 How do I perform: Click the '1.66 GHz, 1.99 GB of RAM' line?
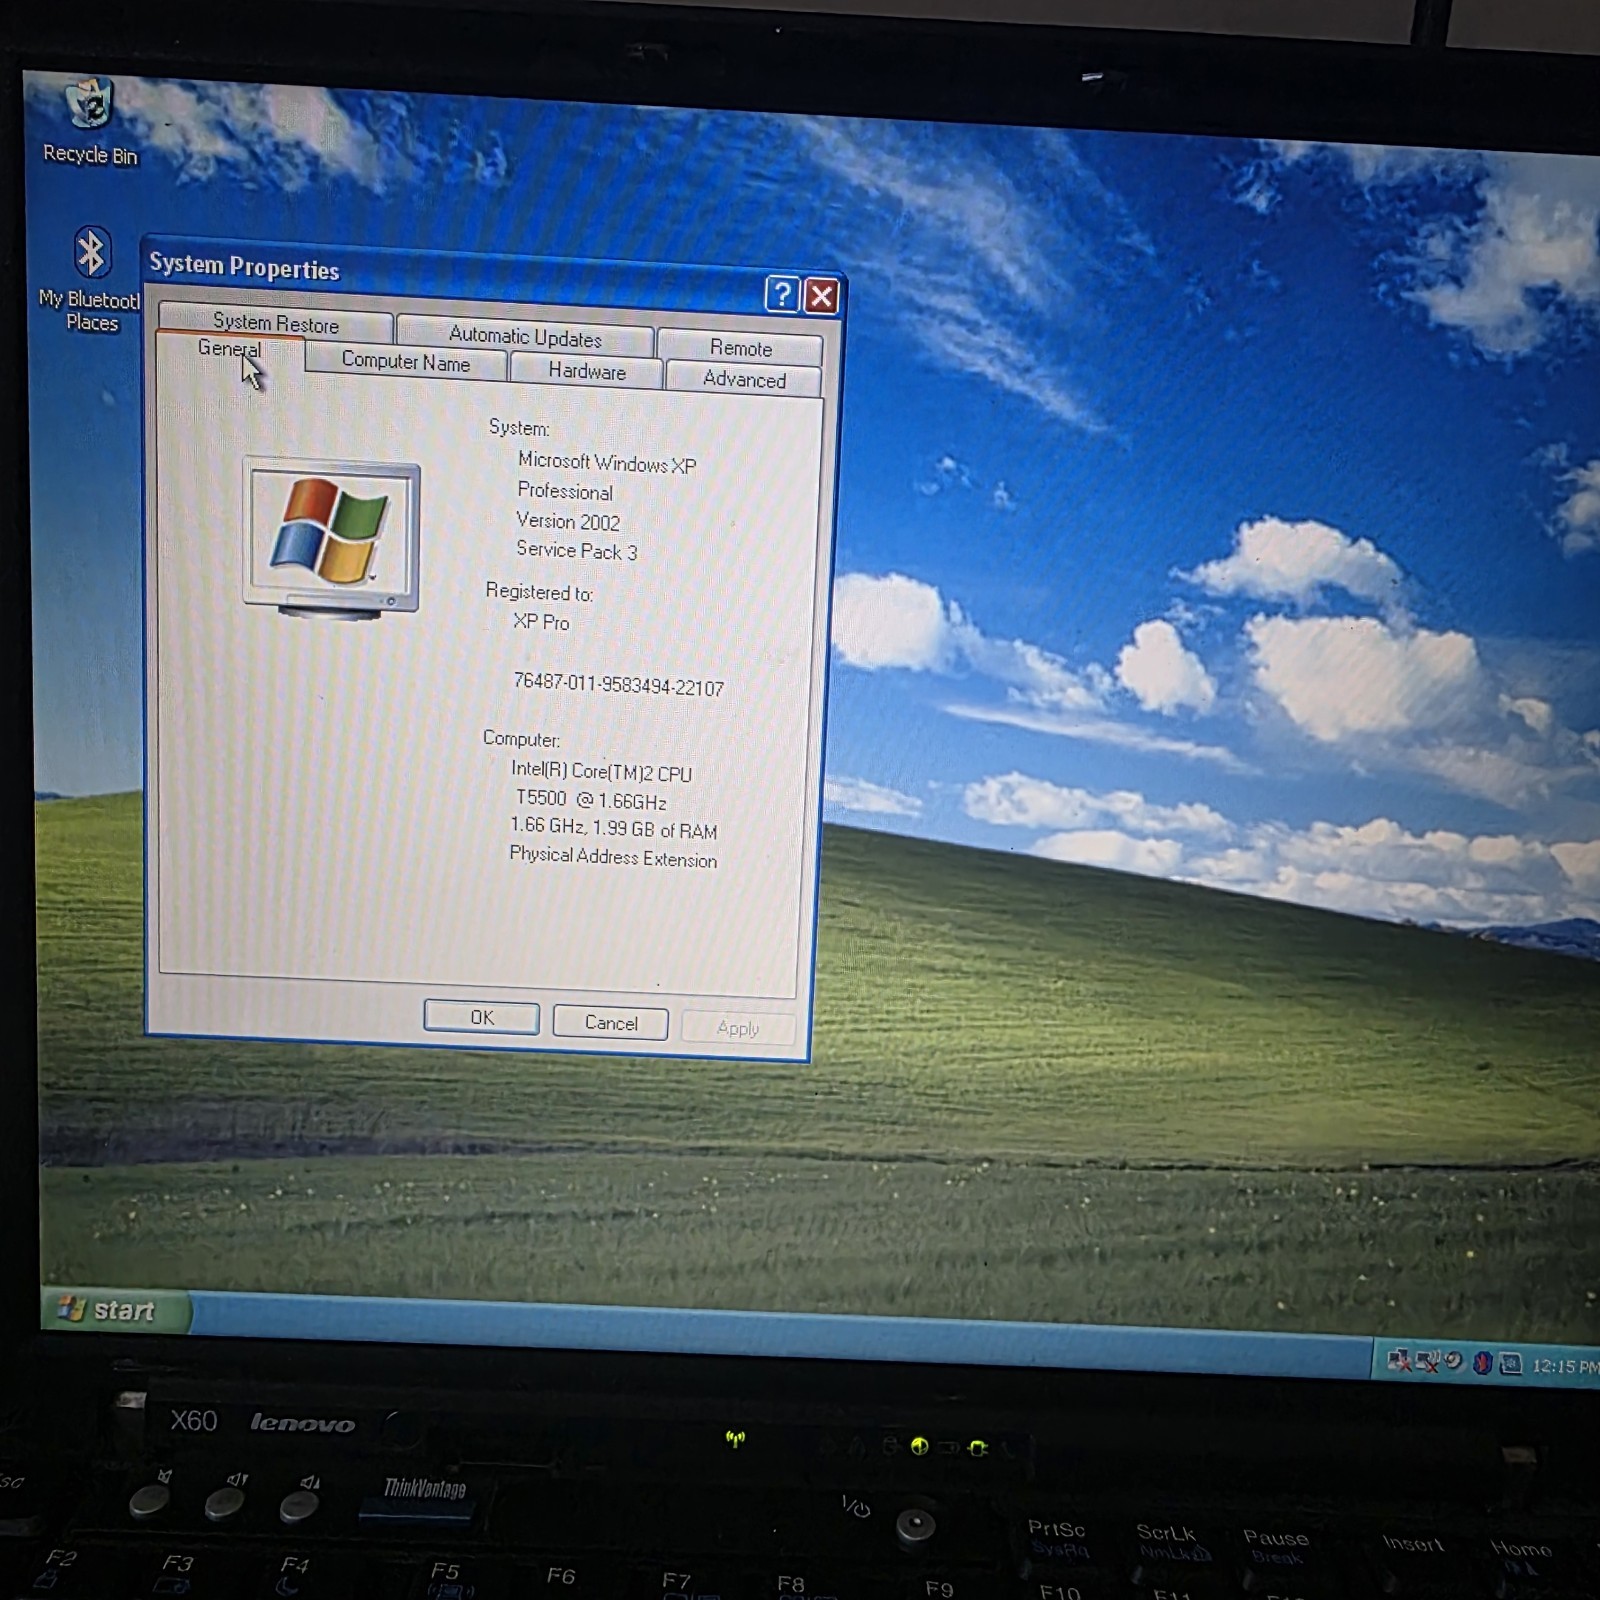pos(613,828)
